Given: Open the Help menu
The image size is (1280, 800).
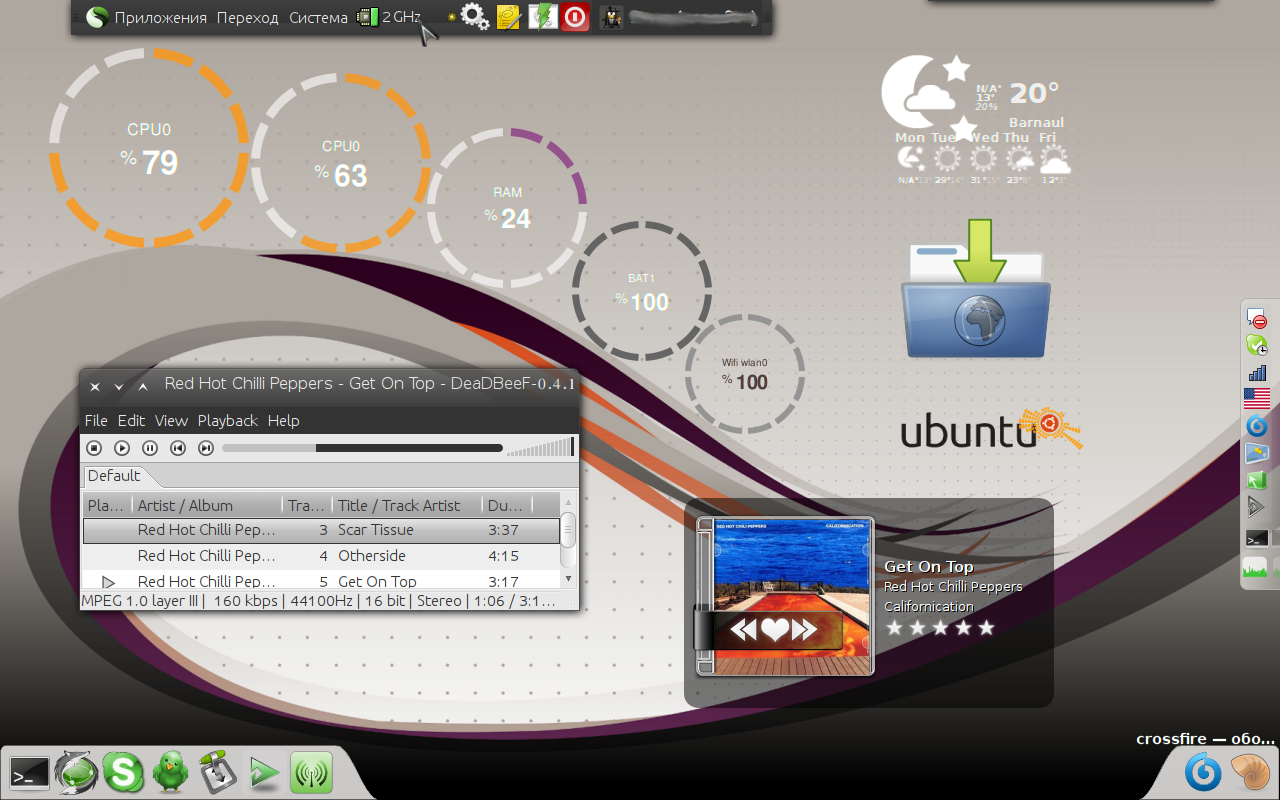Looking at the screenshot, I should tap(284, 421).
